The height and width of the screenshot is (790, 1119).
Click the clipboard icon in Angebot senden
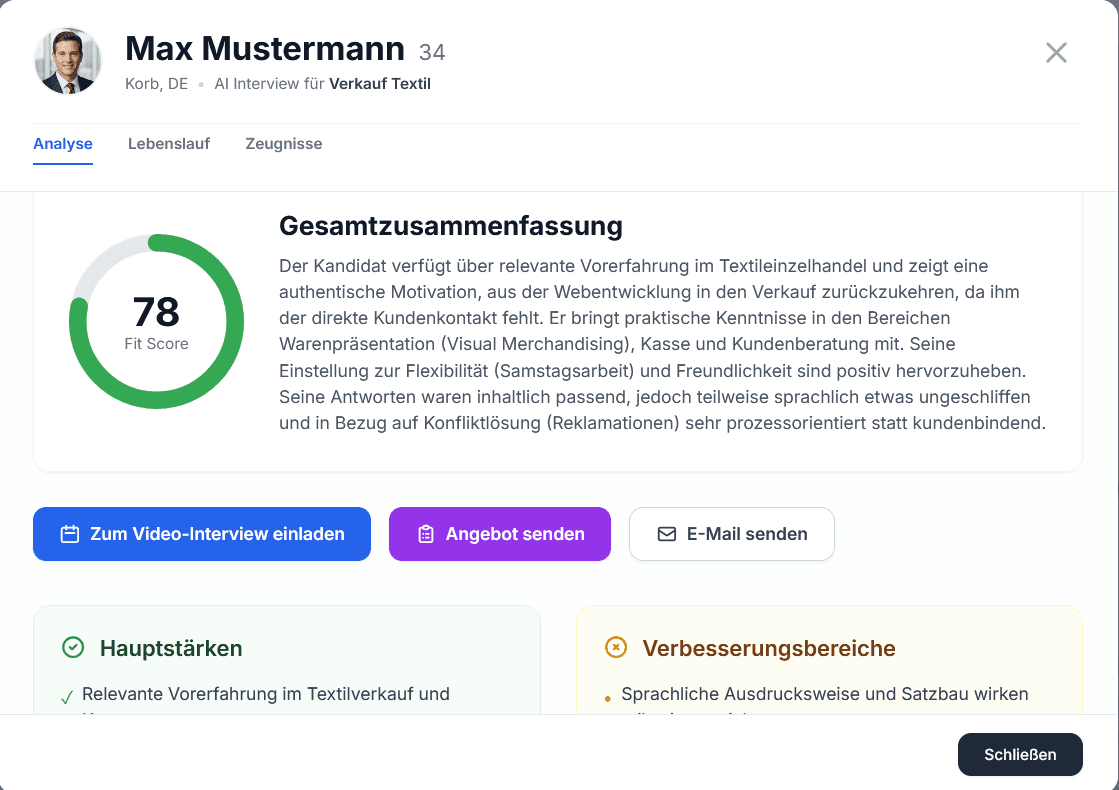pyautogui.click(x=426, y=534)
